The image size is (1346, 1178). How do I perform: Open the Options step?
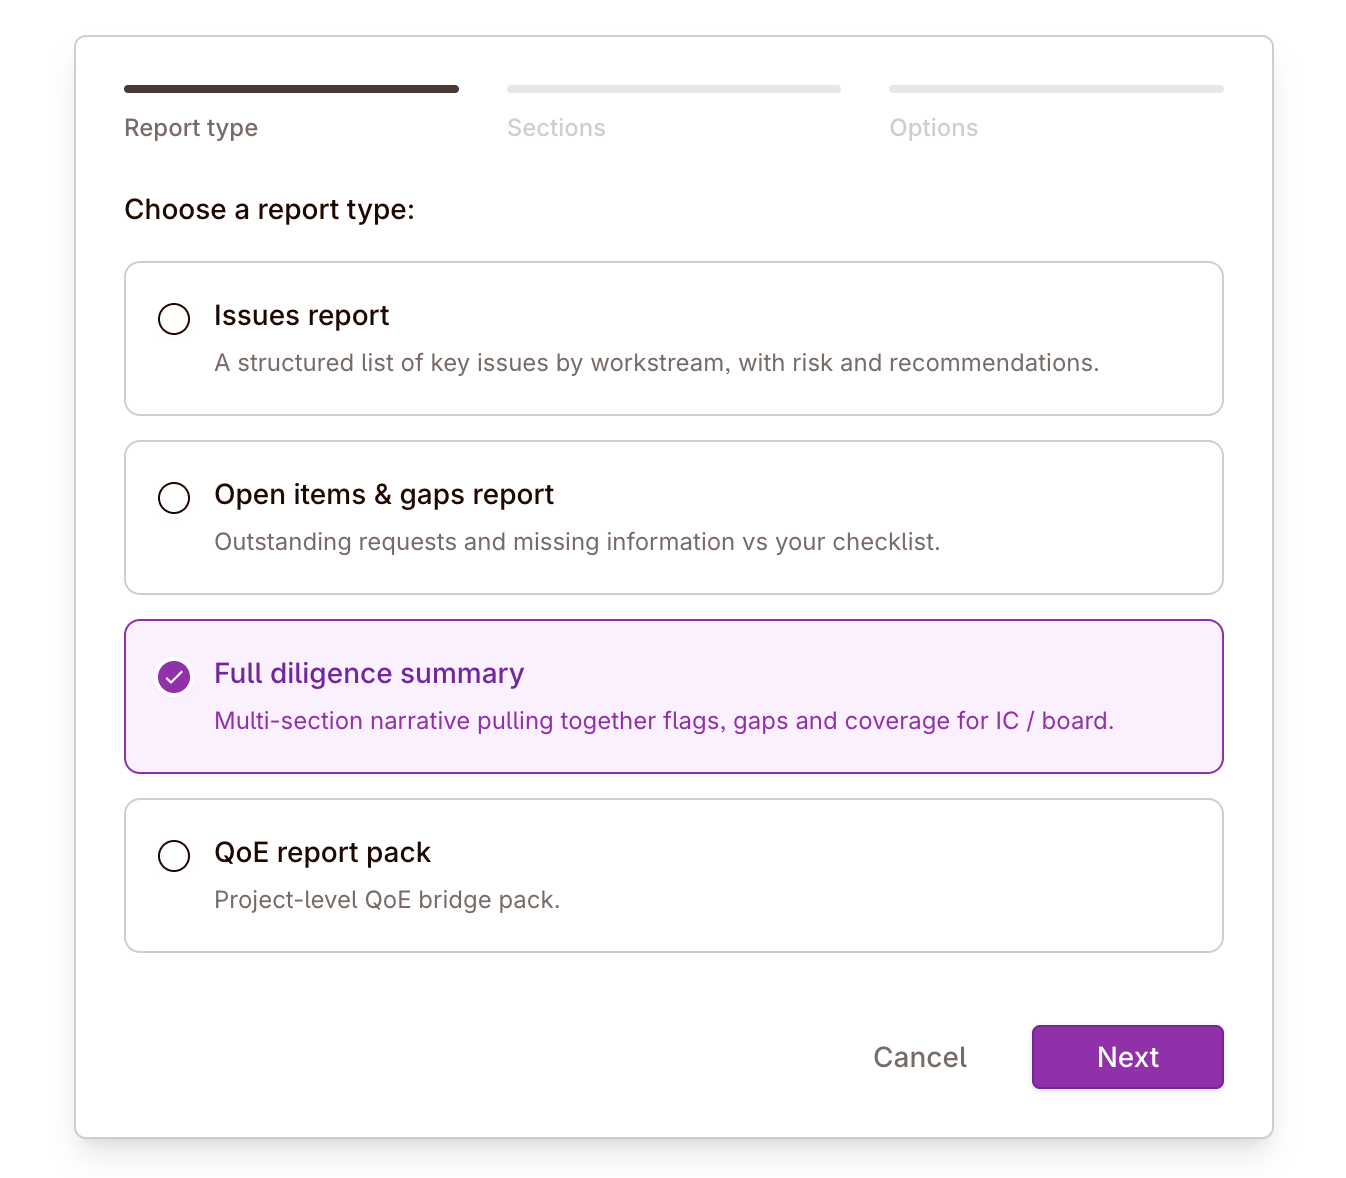[x=933, y=127]
